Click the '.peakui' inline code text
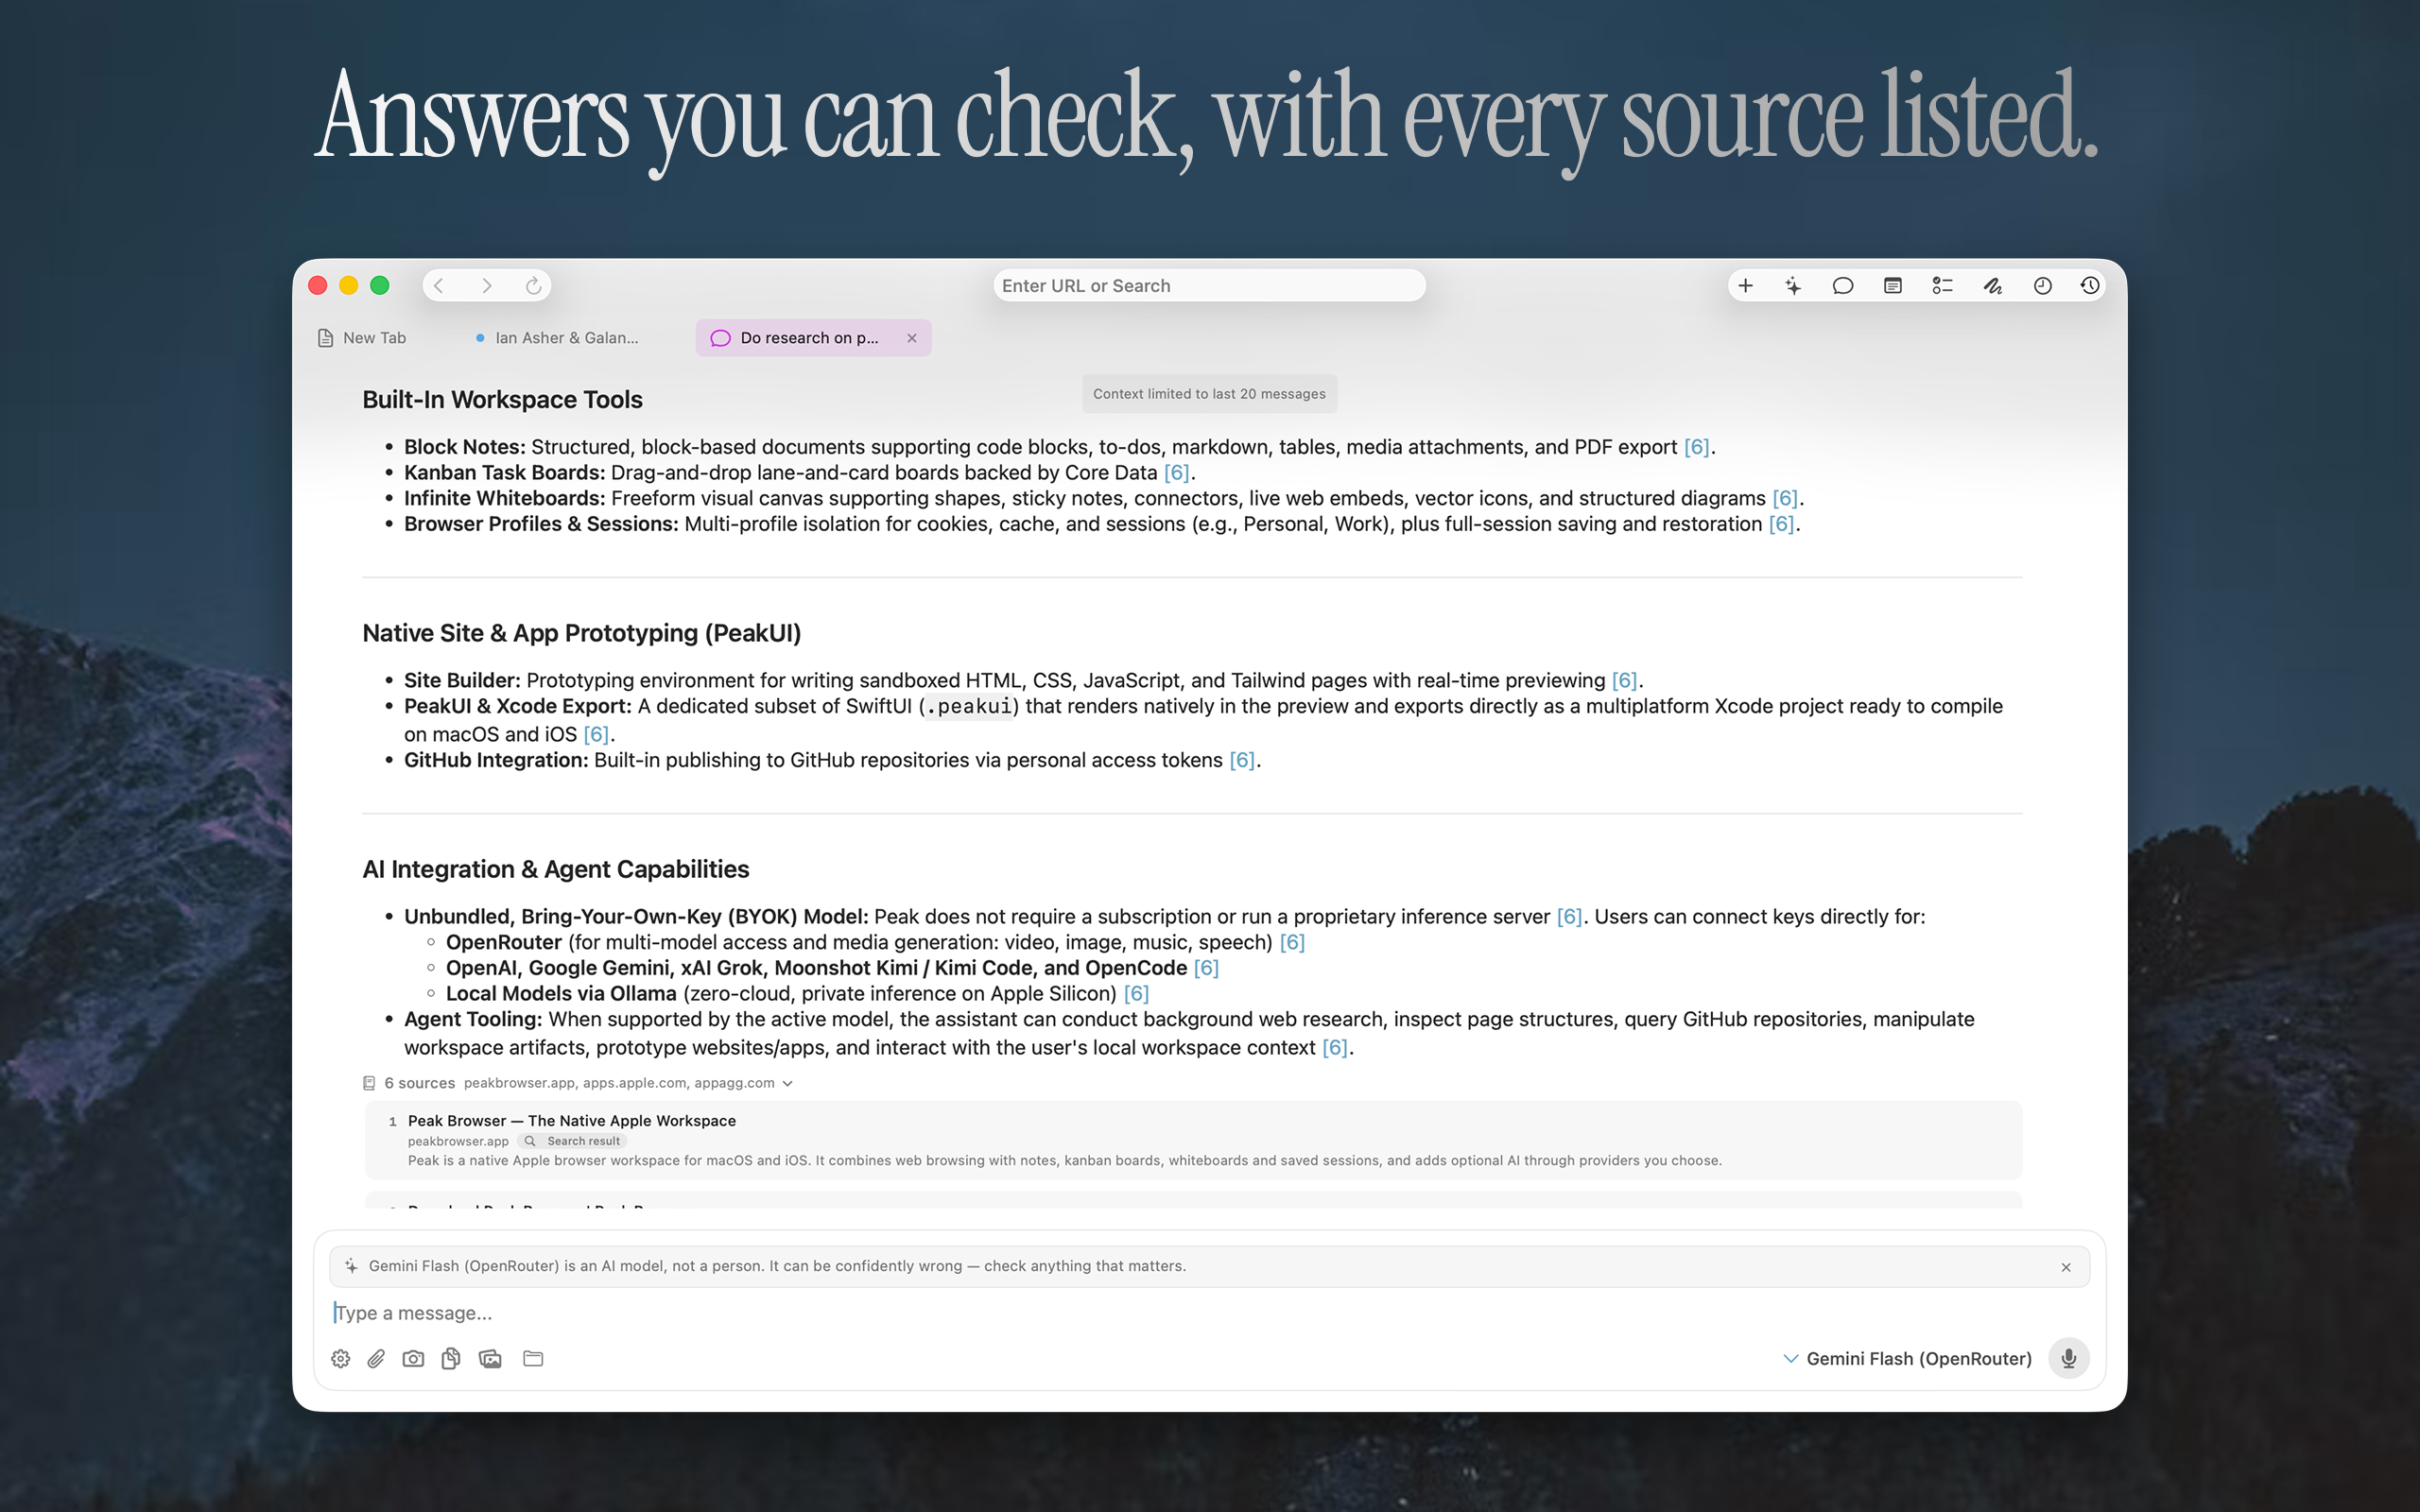This screenshot has width=2420, height=1512. (969, 707)
